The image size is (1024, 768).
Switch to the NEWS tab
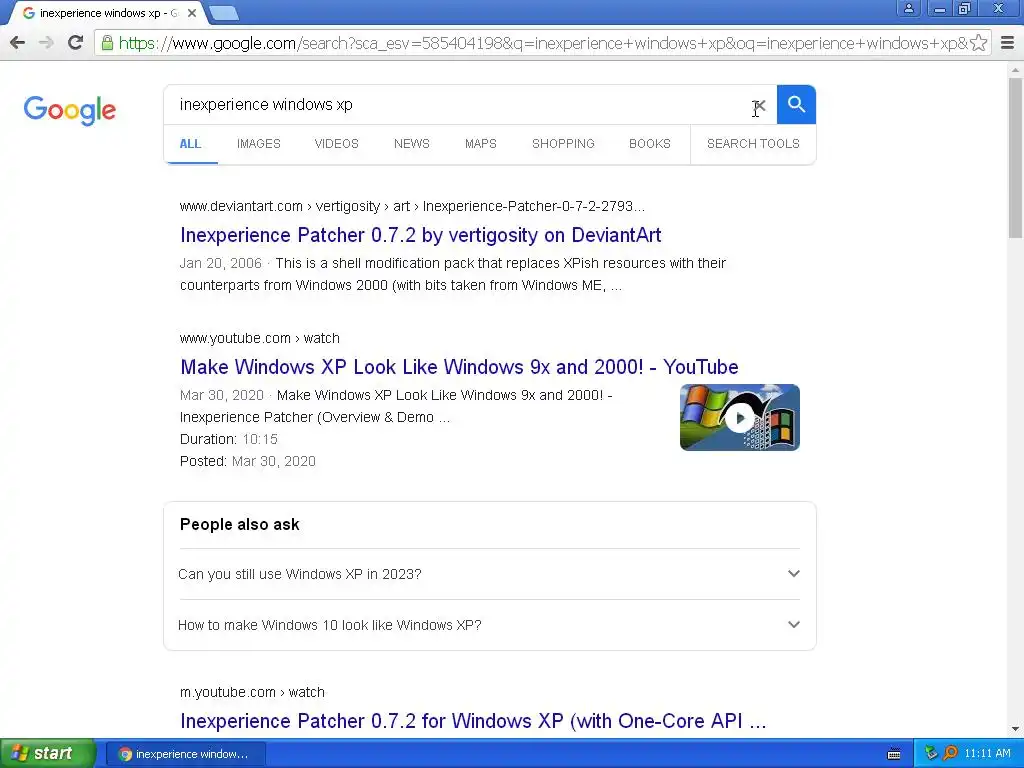411,144
